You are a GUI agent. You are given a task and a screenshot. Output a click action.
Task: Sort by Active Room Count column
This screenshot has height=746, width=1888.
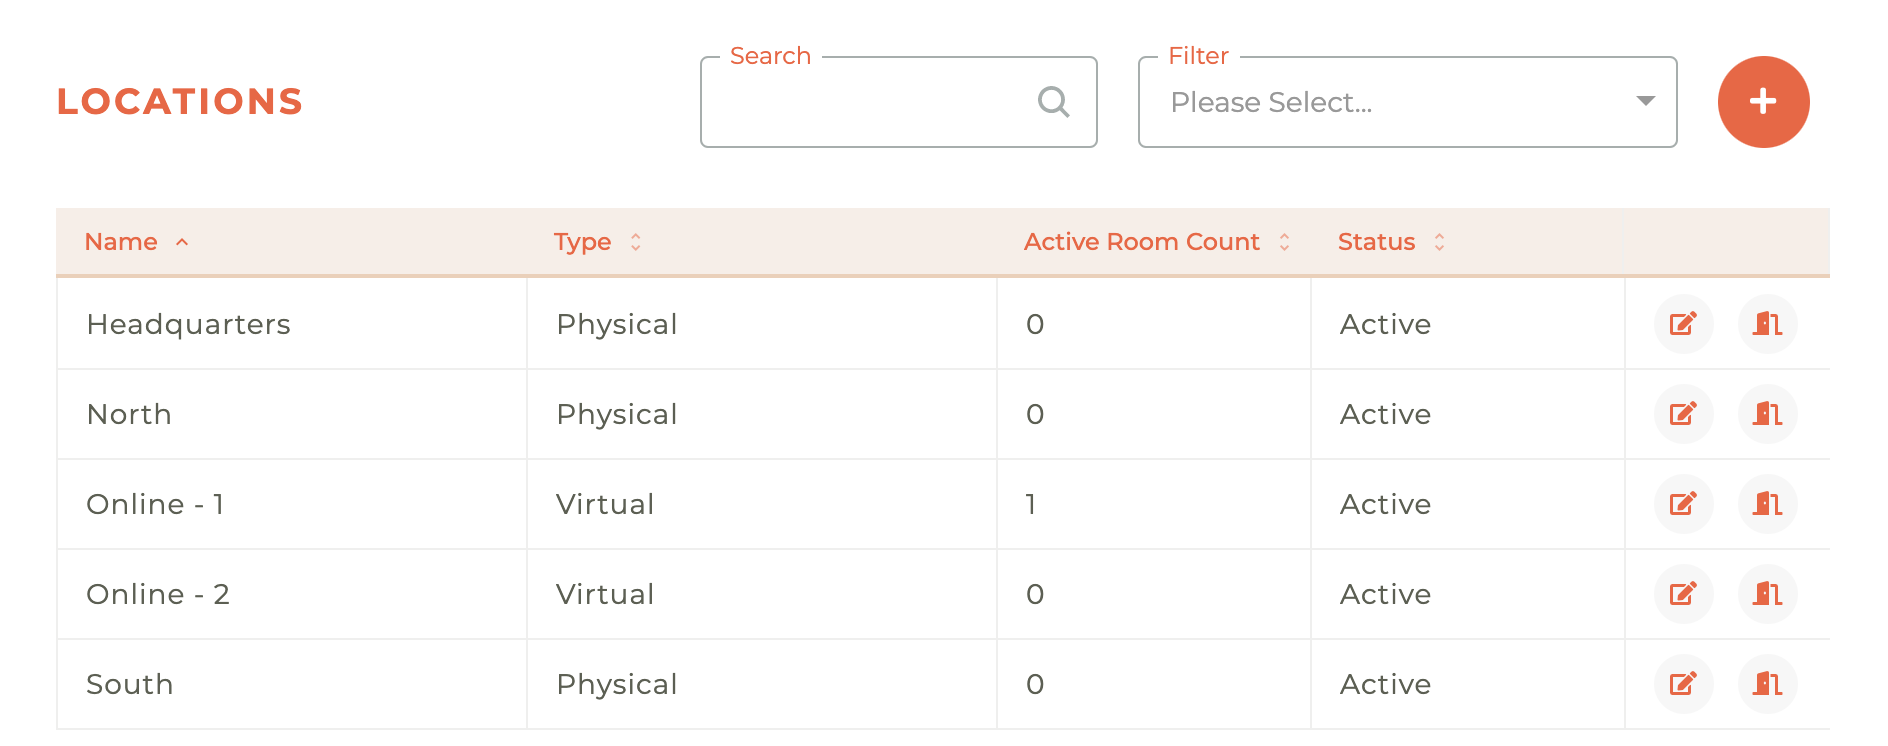pos(1142,242)
